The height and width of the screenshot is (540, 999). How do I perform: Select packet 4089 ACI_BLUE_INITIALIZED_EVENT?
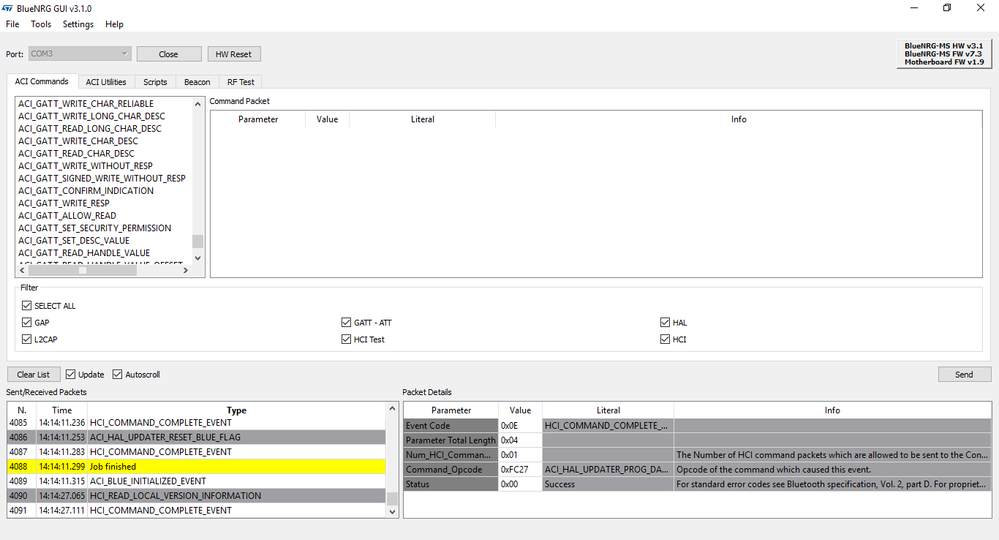(196, 481)
